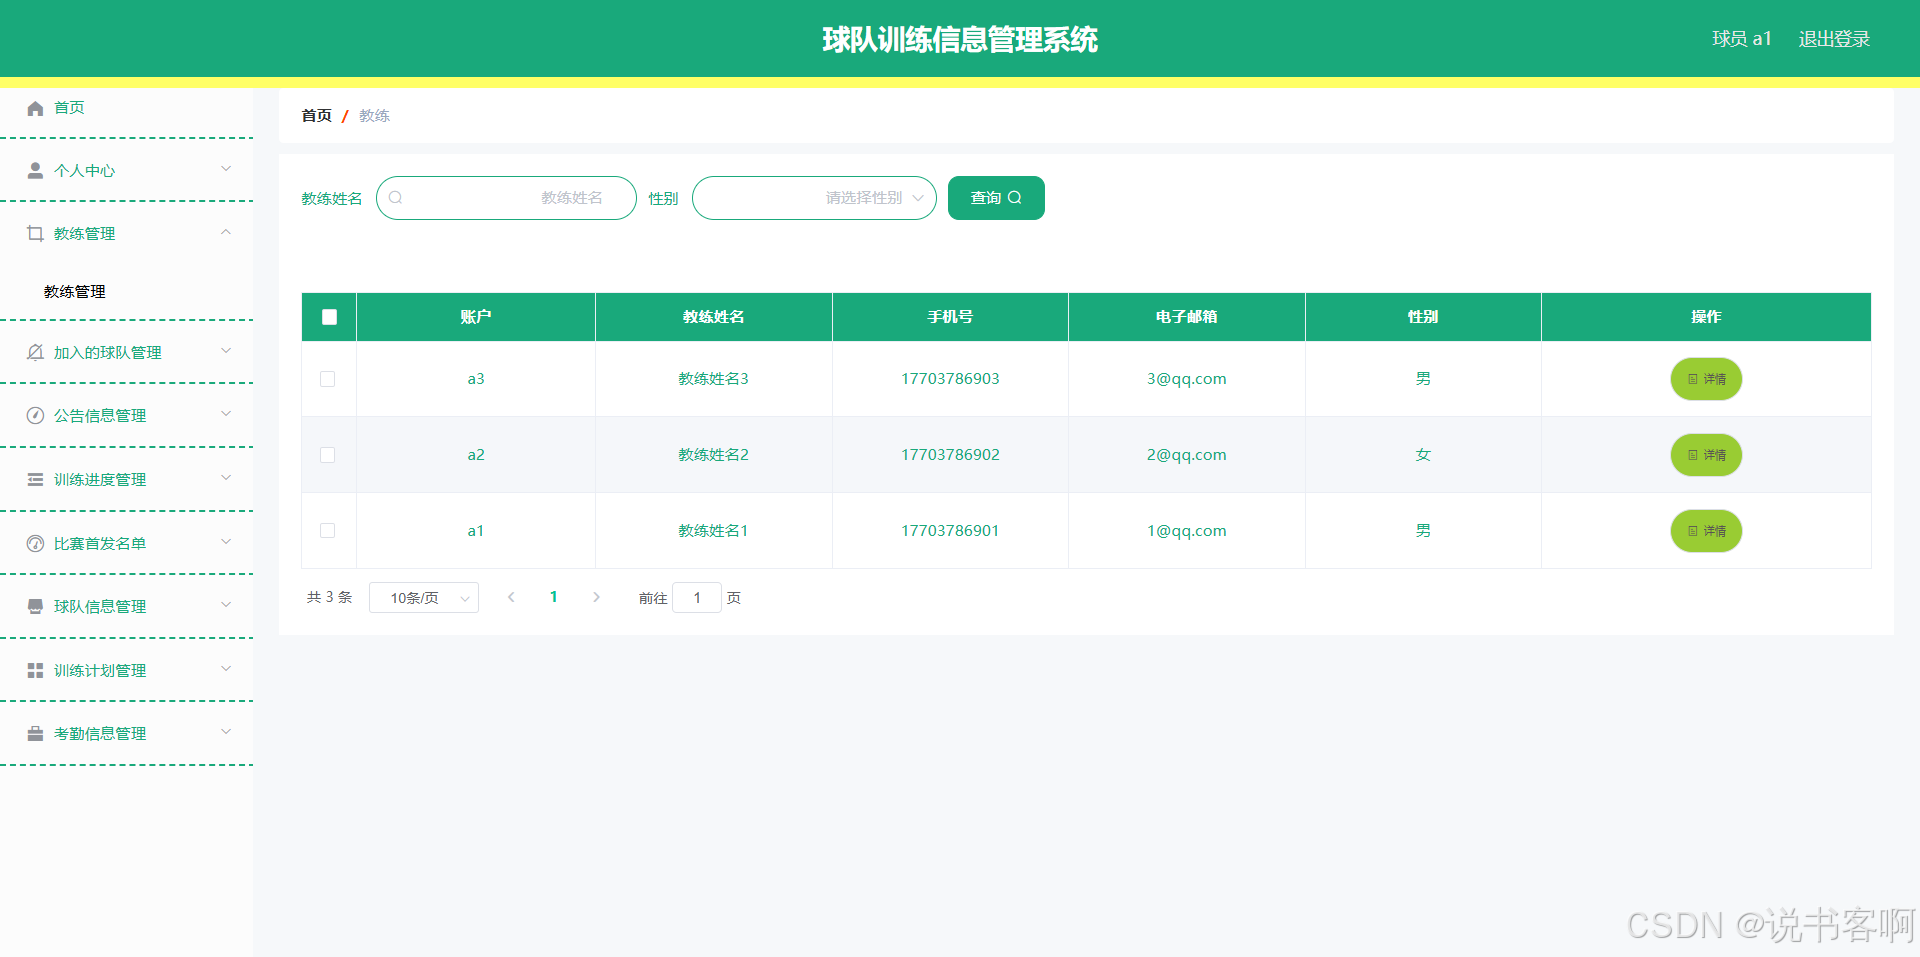
Task: Click the 共 3 条 total count text
Action: (329, 597)
